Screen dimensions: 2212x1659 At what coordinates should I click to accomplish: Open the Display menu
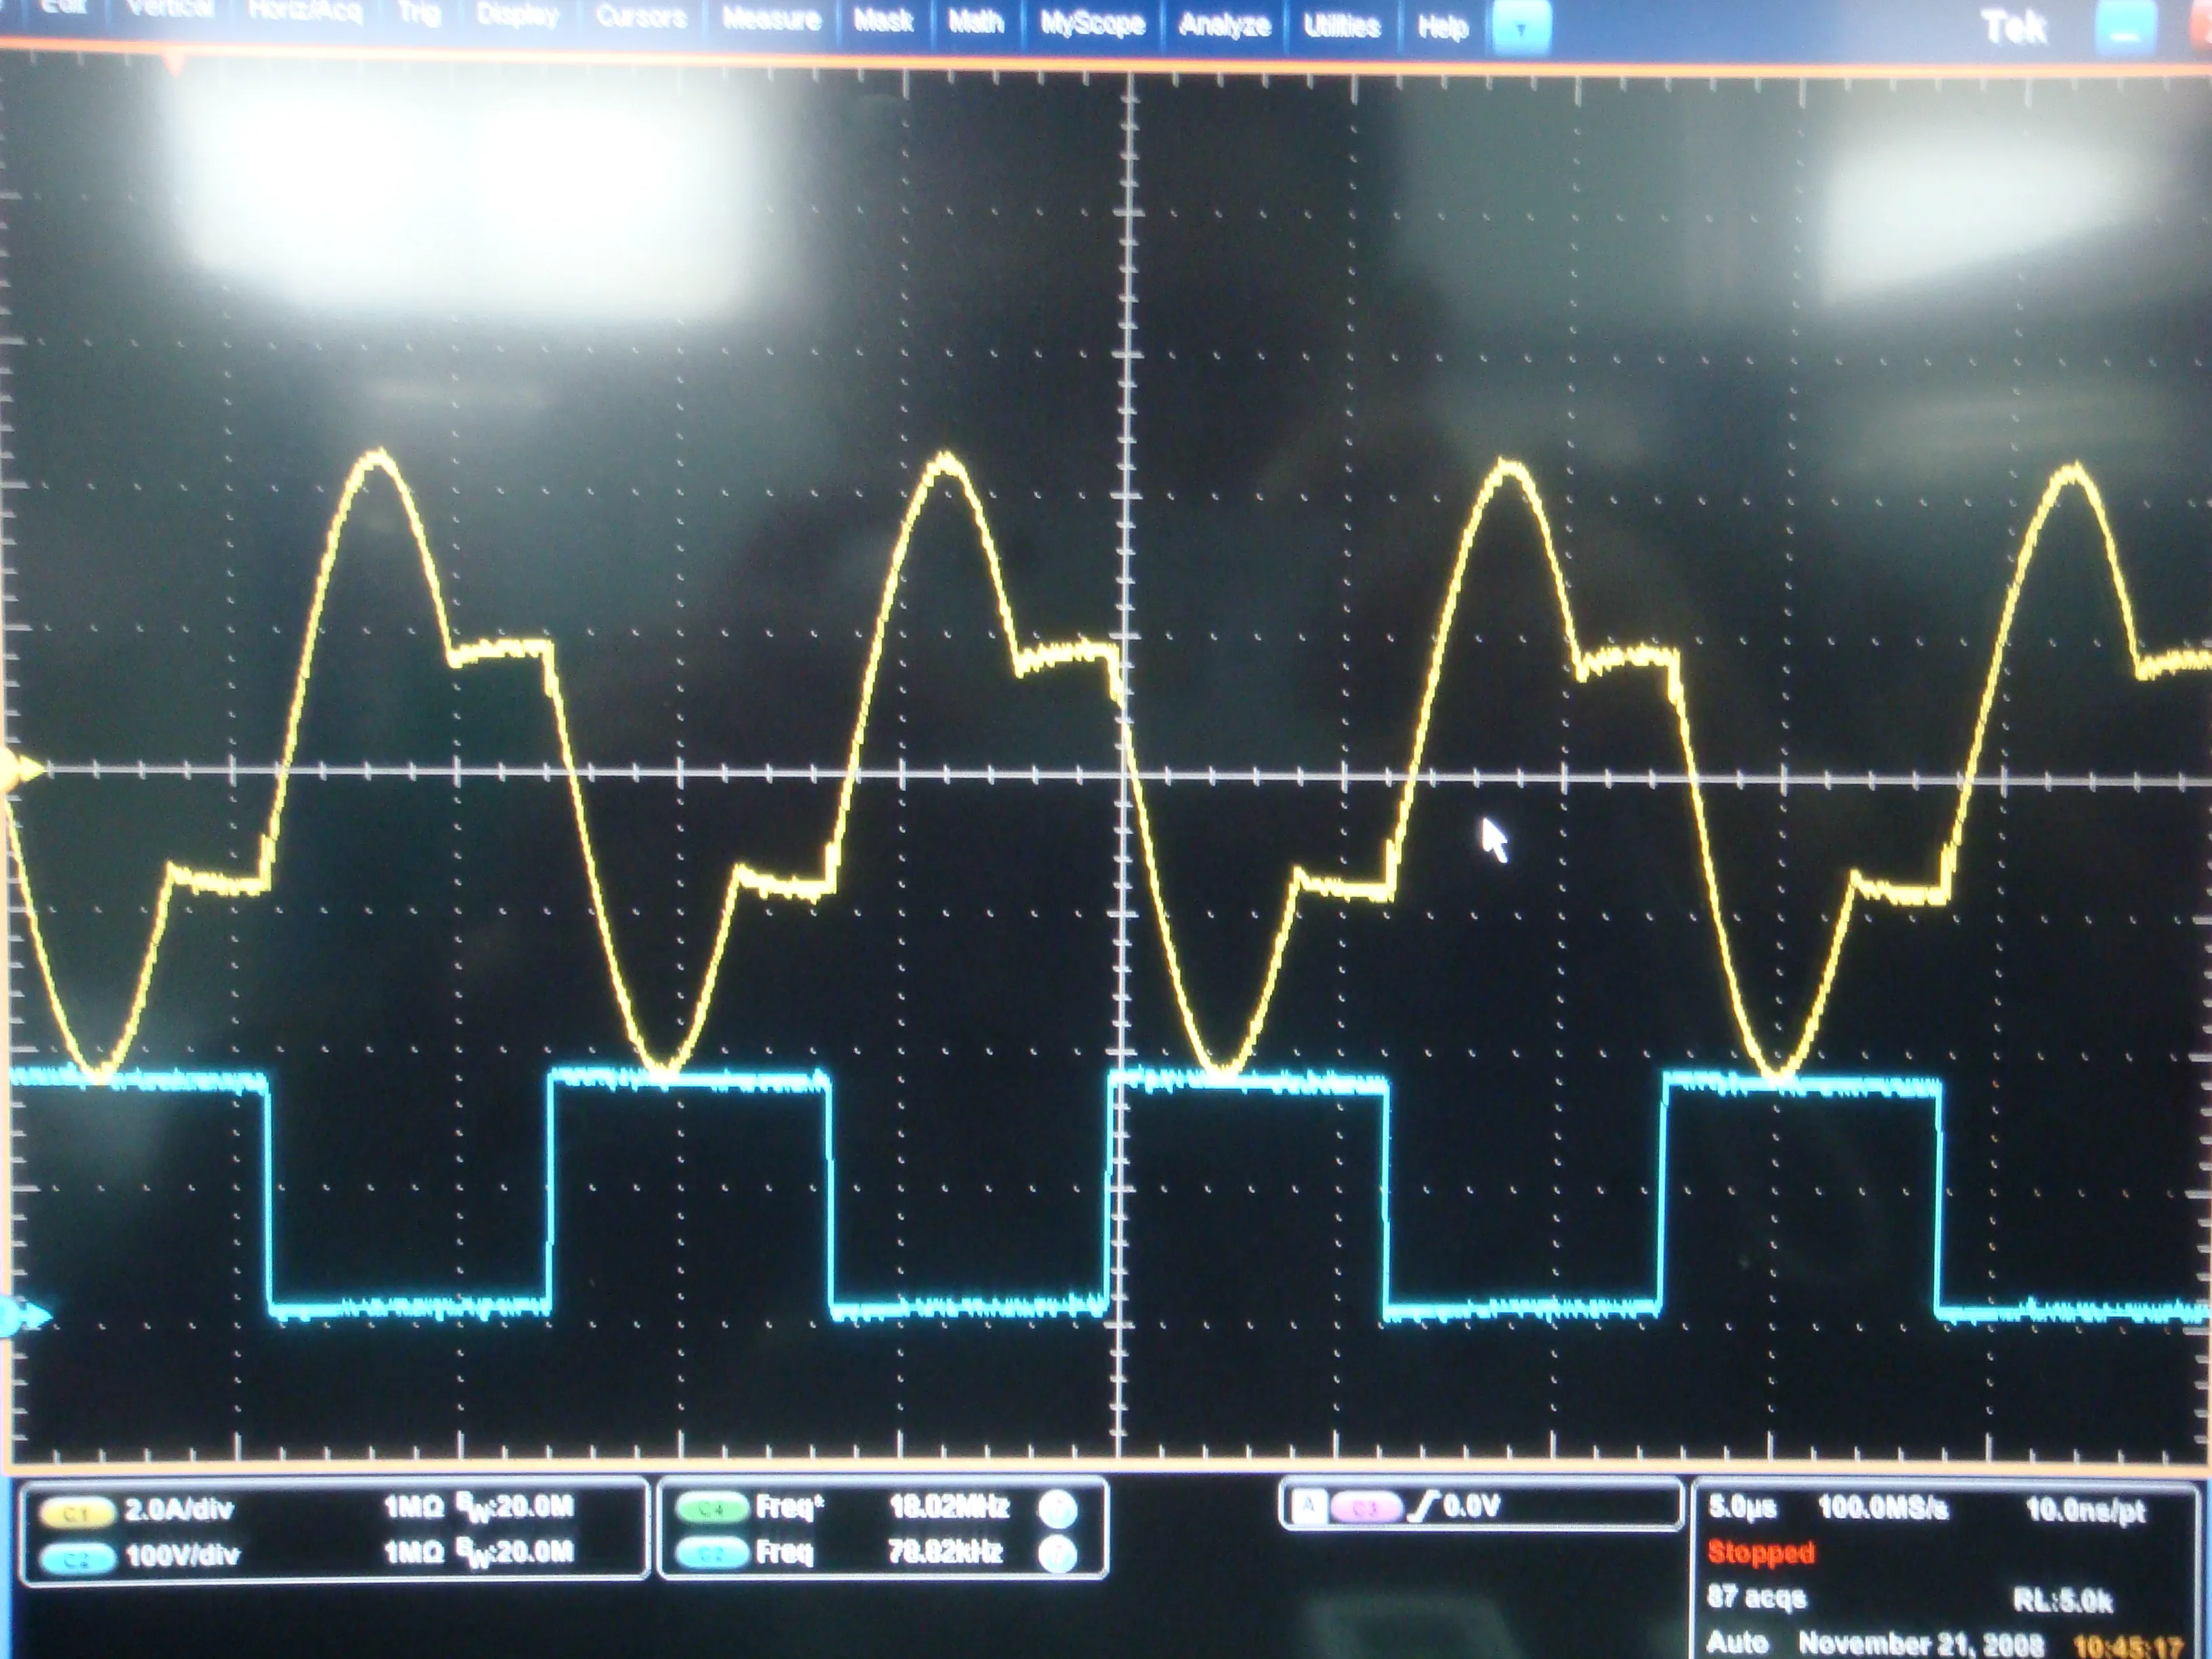click(518, 15)
